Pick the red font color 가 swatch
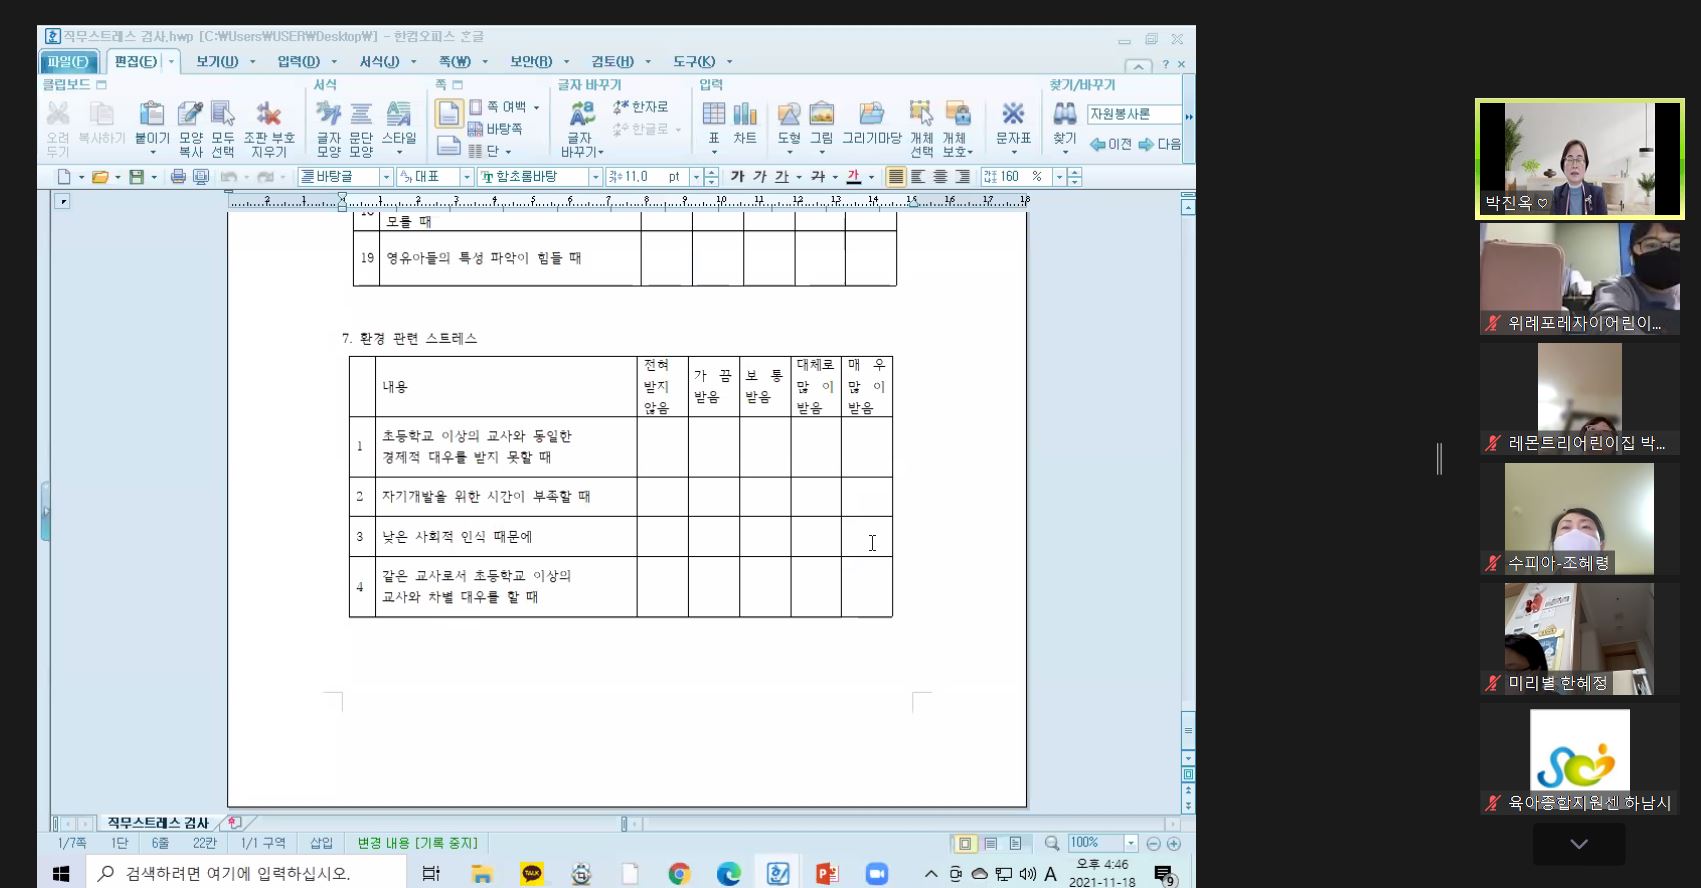The height and width of the screenshot is (888, 1701). point(854,177)
